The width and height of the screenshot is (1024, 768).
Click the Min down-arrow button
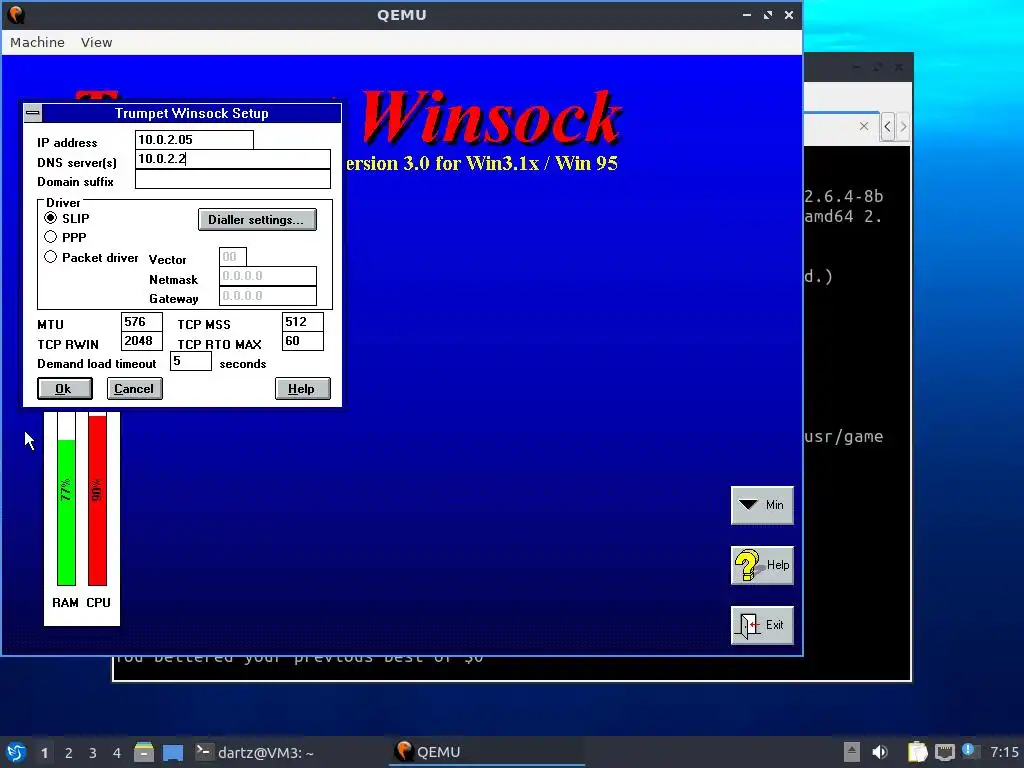(x=762, y=505)
